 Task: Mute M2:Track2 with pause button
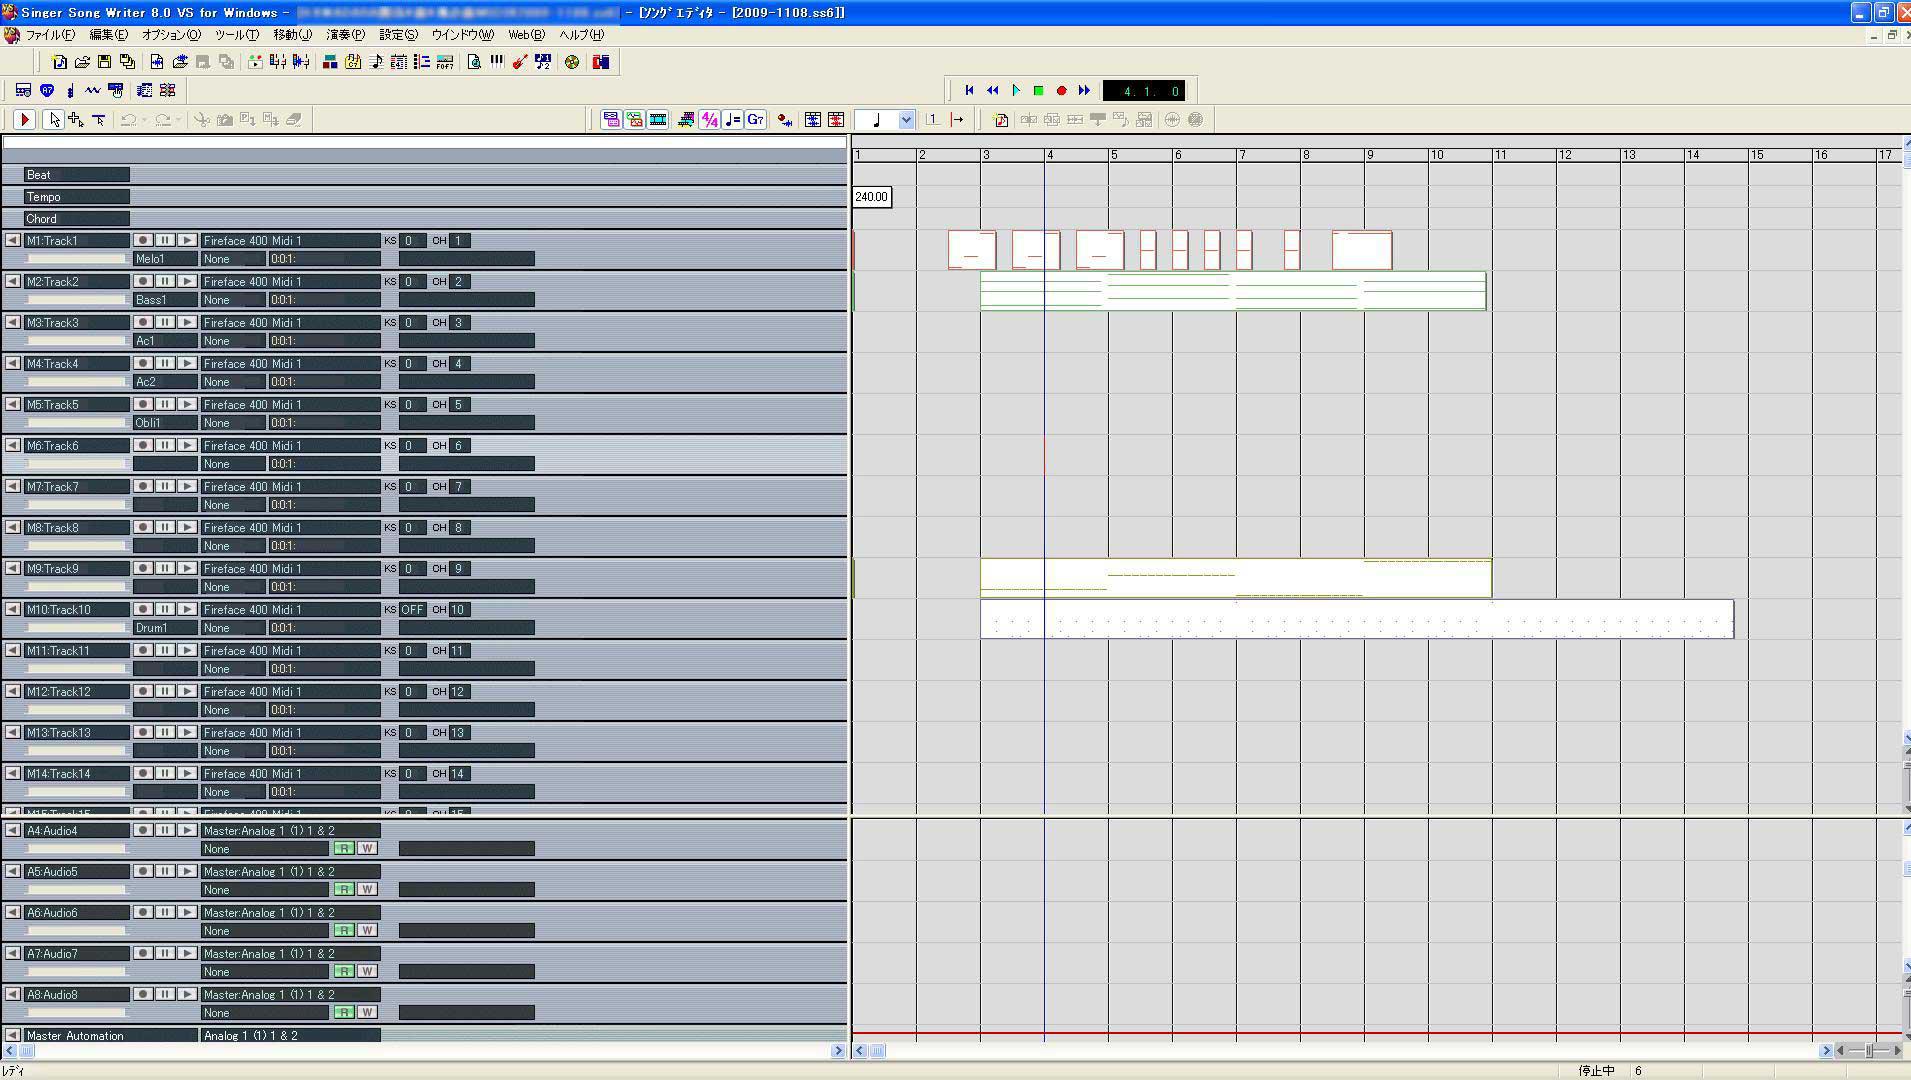point(165,281)
